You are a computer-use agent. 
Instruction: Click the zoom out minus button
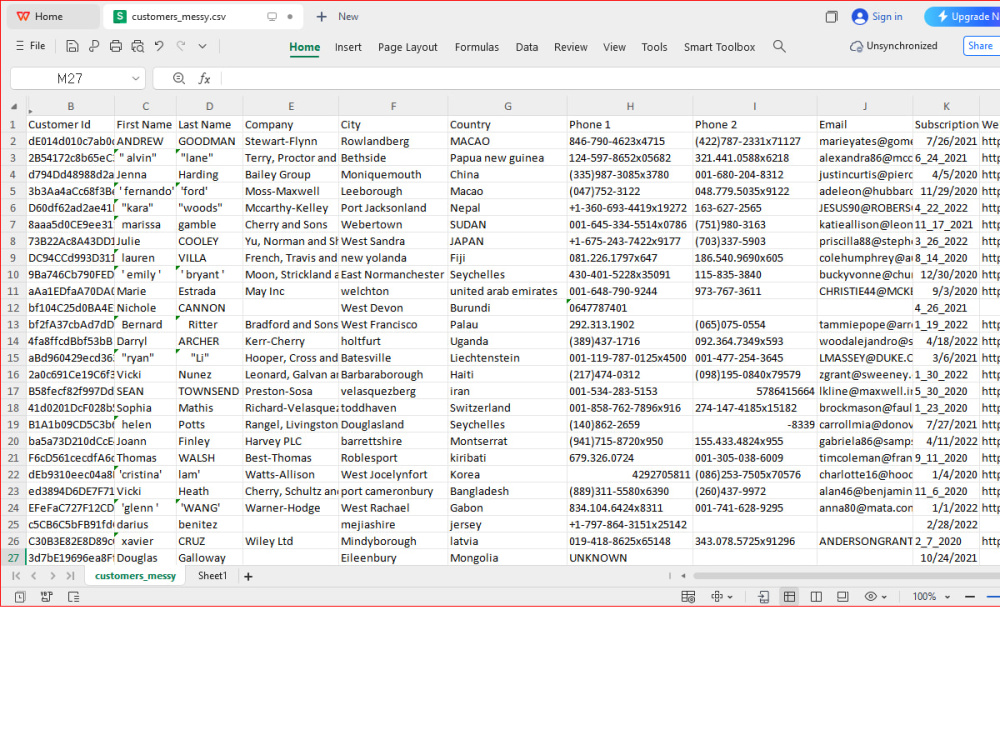tap(970, 597)
